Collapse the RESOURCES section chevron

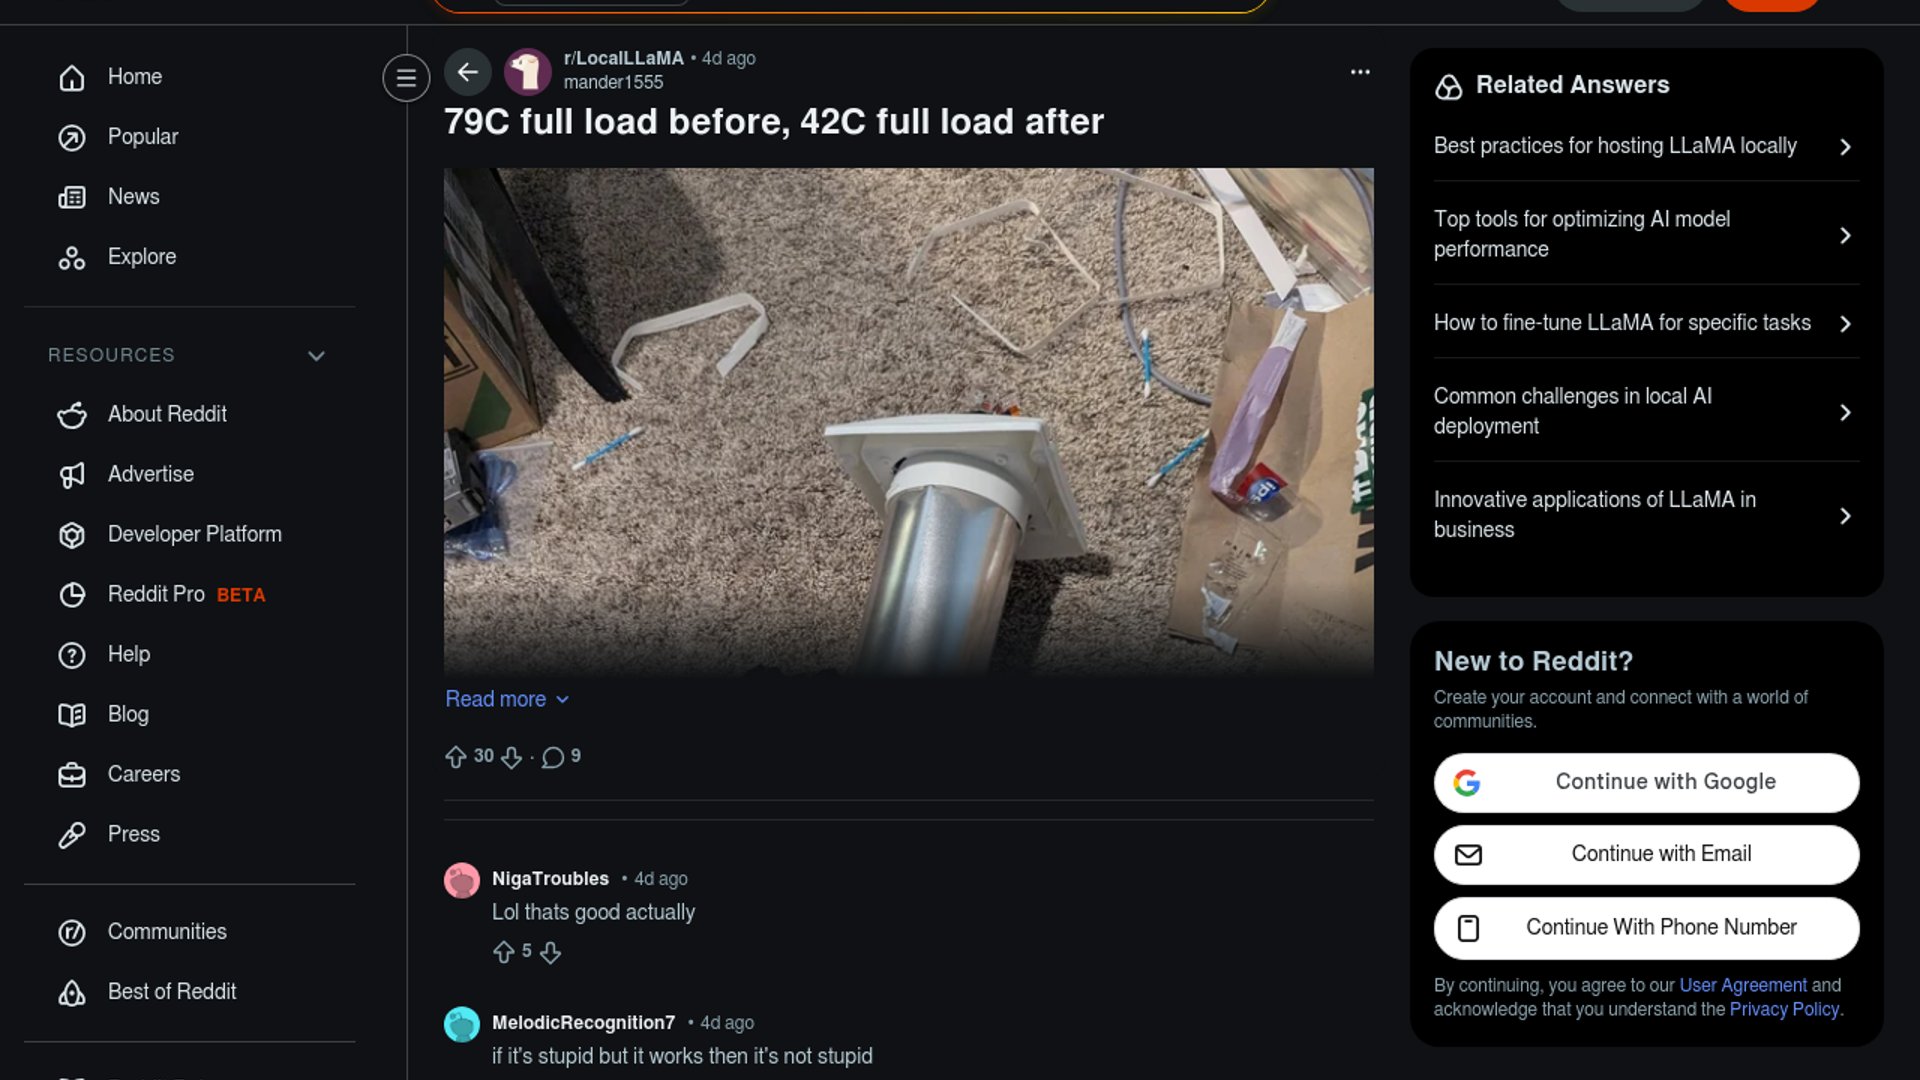316,356
